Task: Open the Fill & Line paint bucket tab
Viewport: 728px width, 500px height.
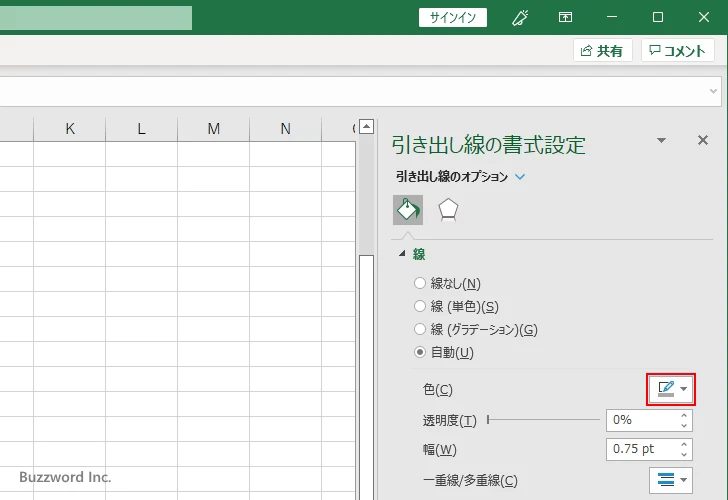Action: (408, 210)
